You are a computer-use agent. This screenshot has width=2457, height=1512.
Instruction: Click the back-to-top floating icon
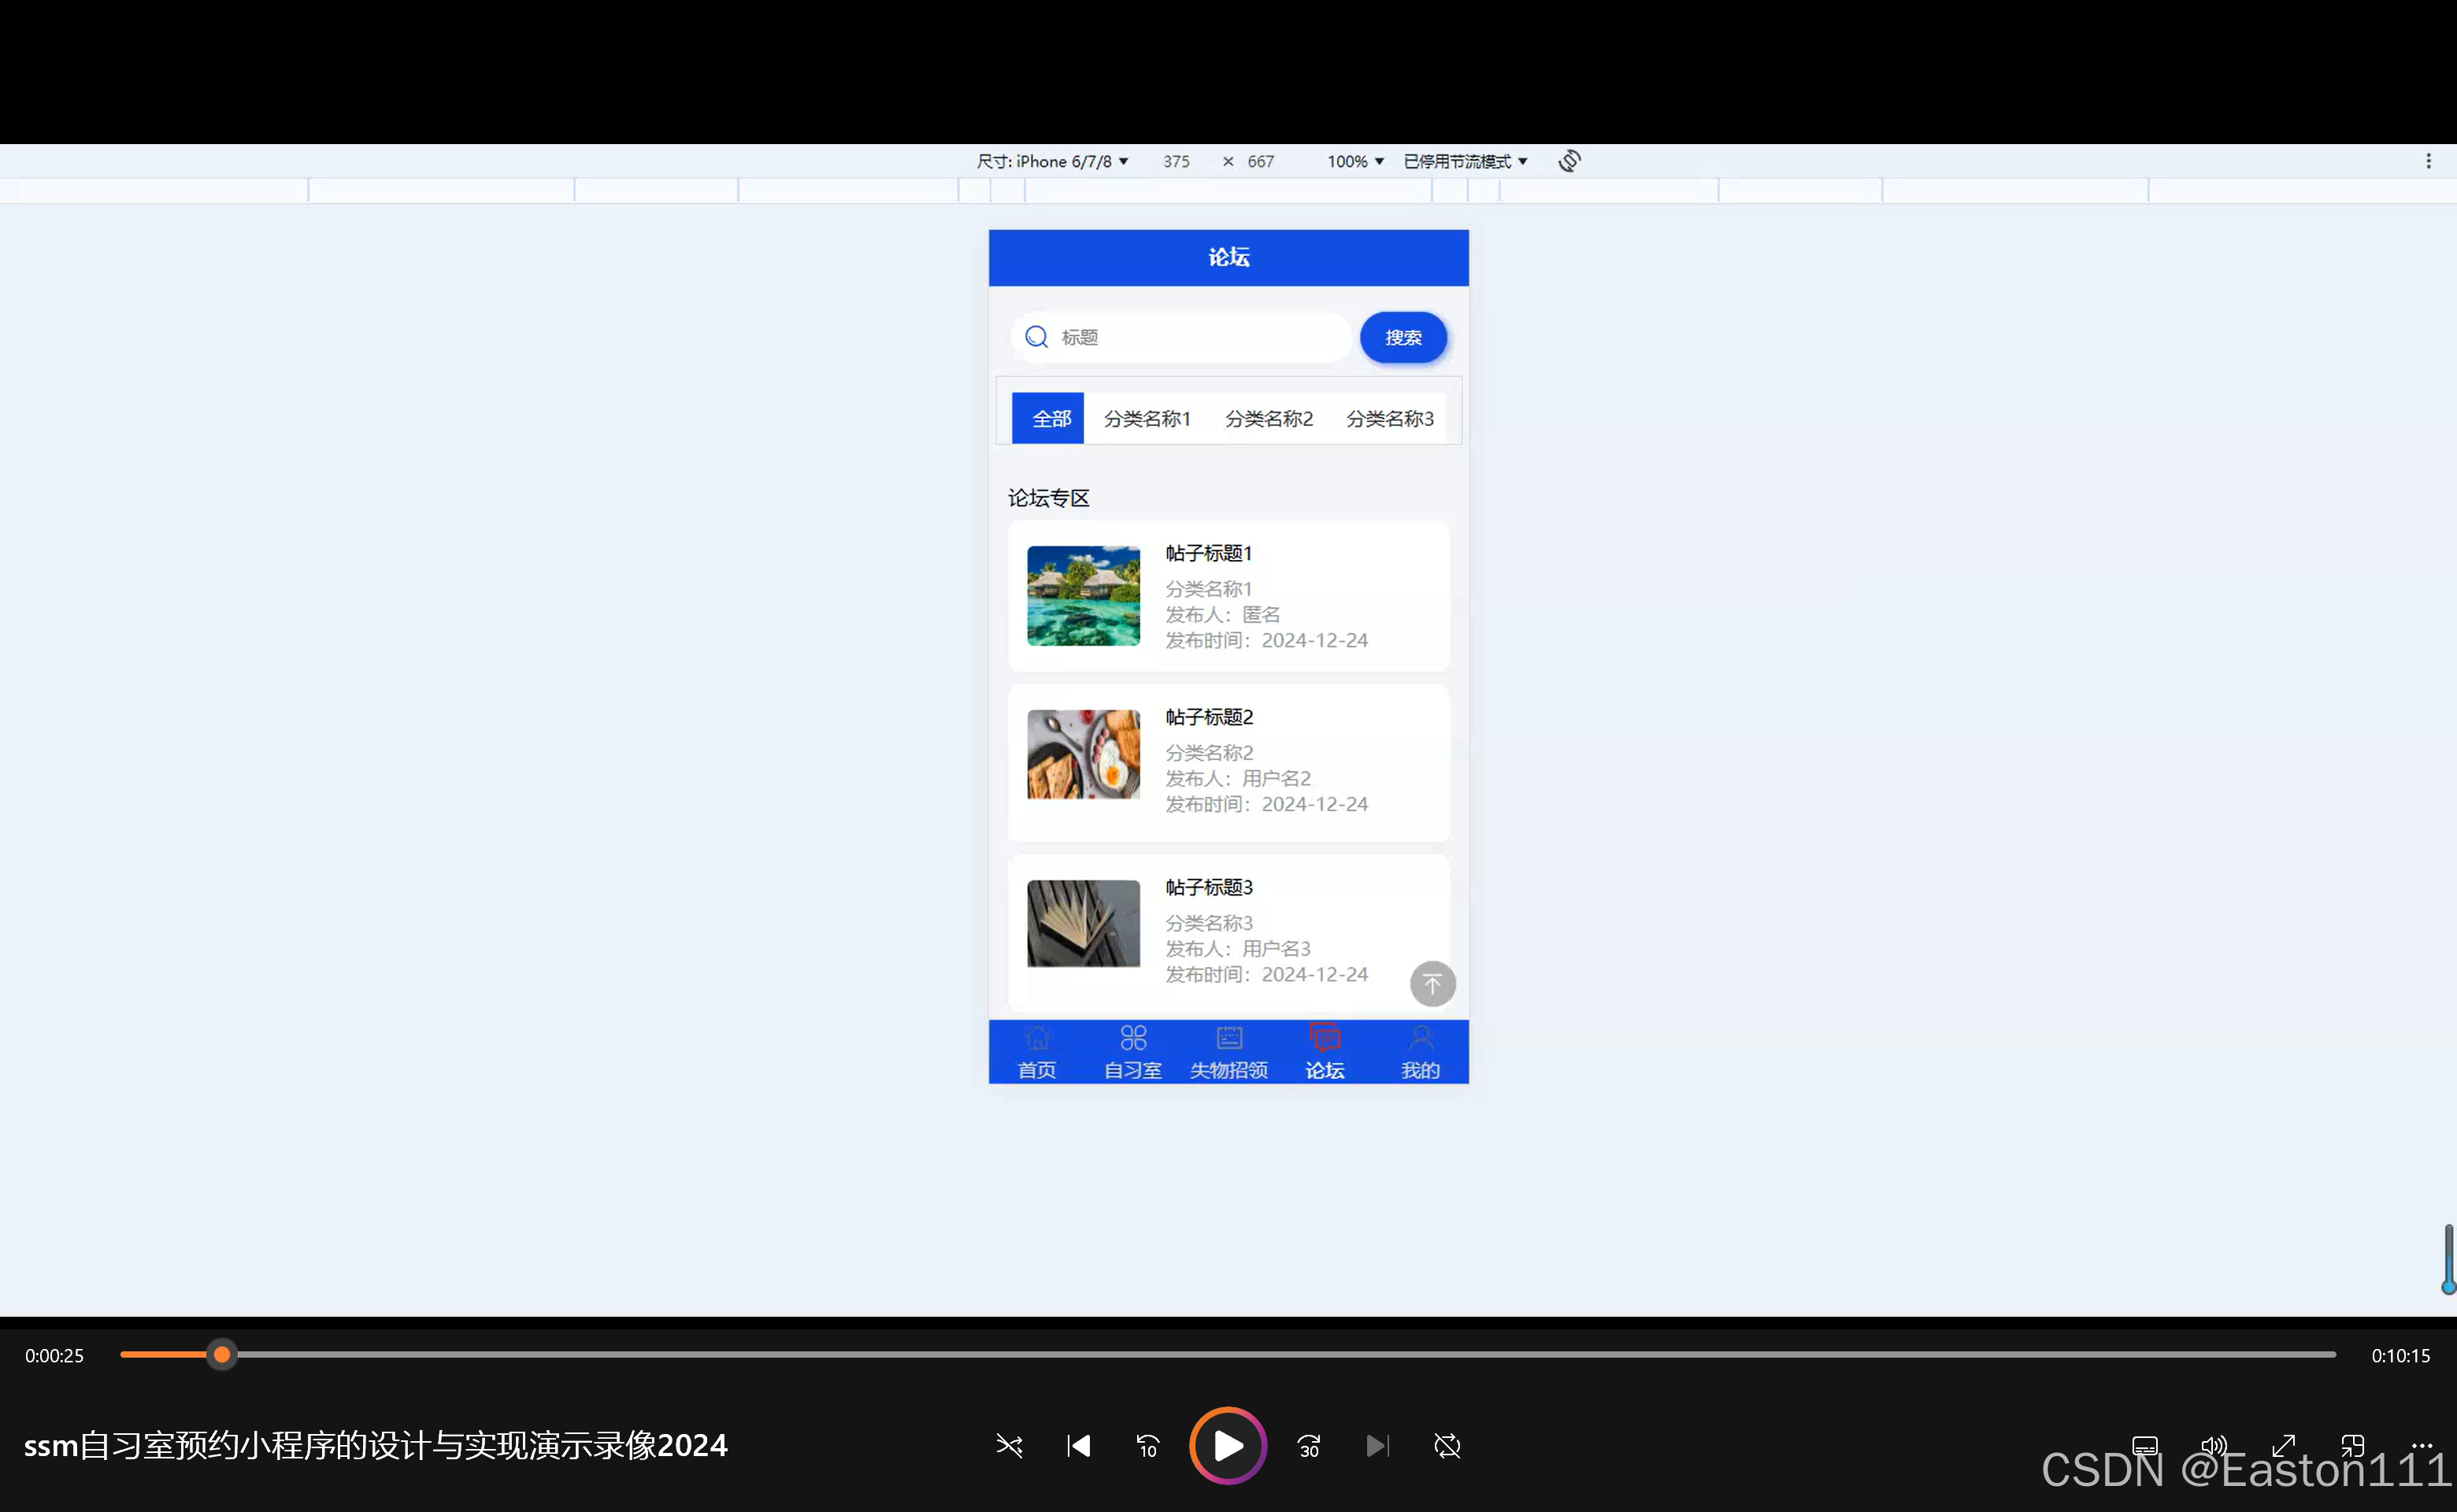click(1432, 984)
